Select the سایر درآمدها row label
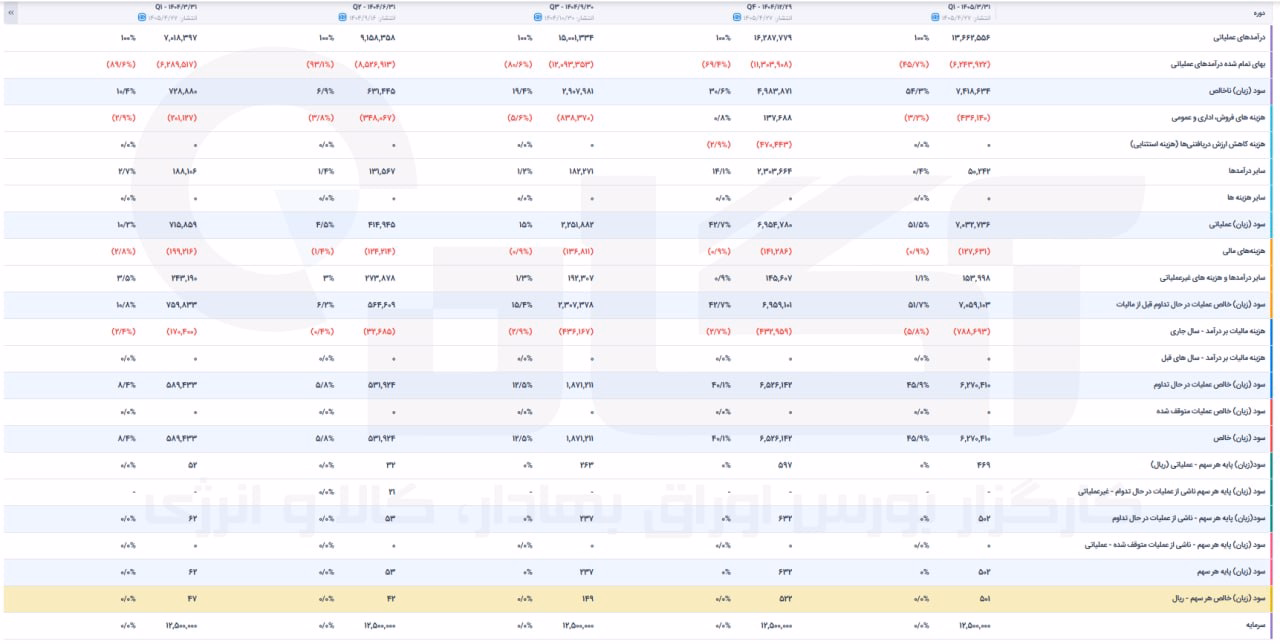Viewport: 1280px width, 644px height. point(1248,171)
